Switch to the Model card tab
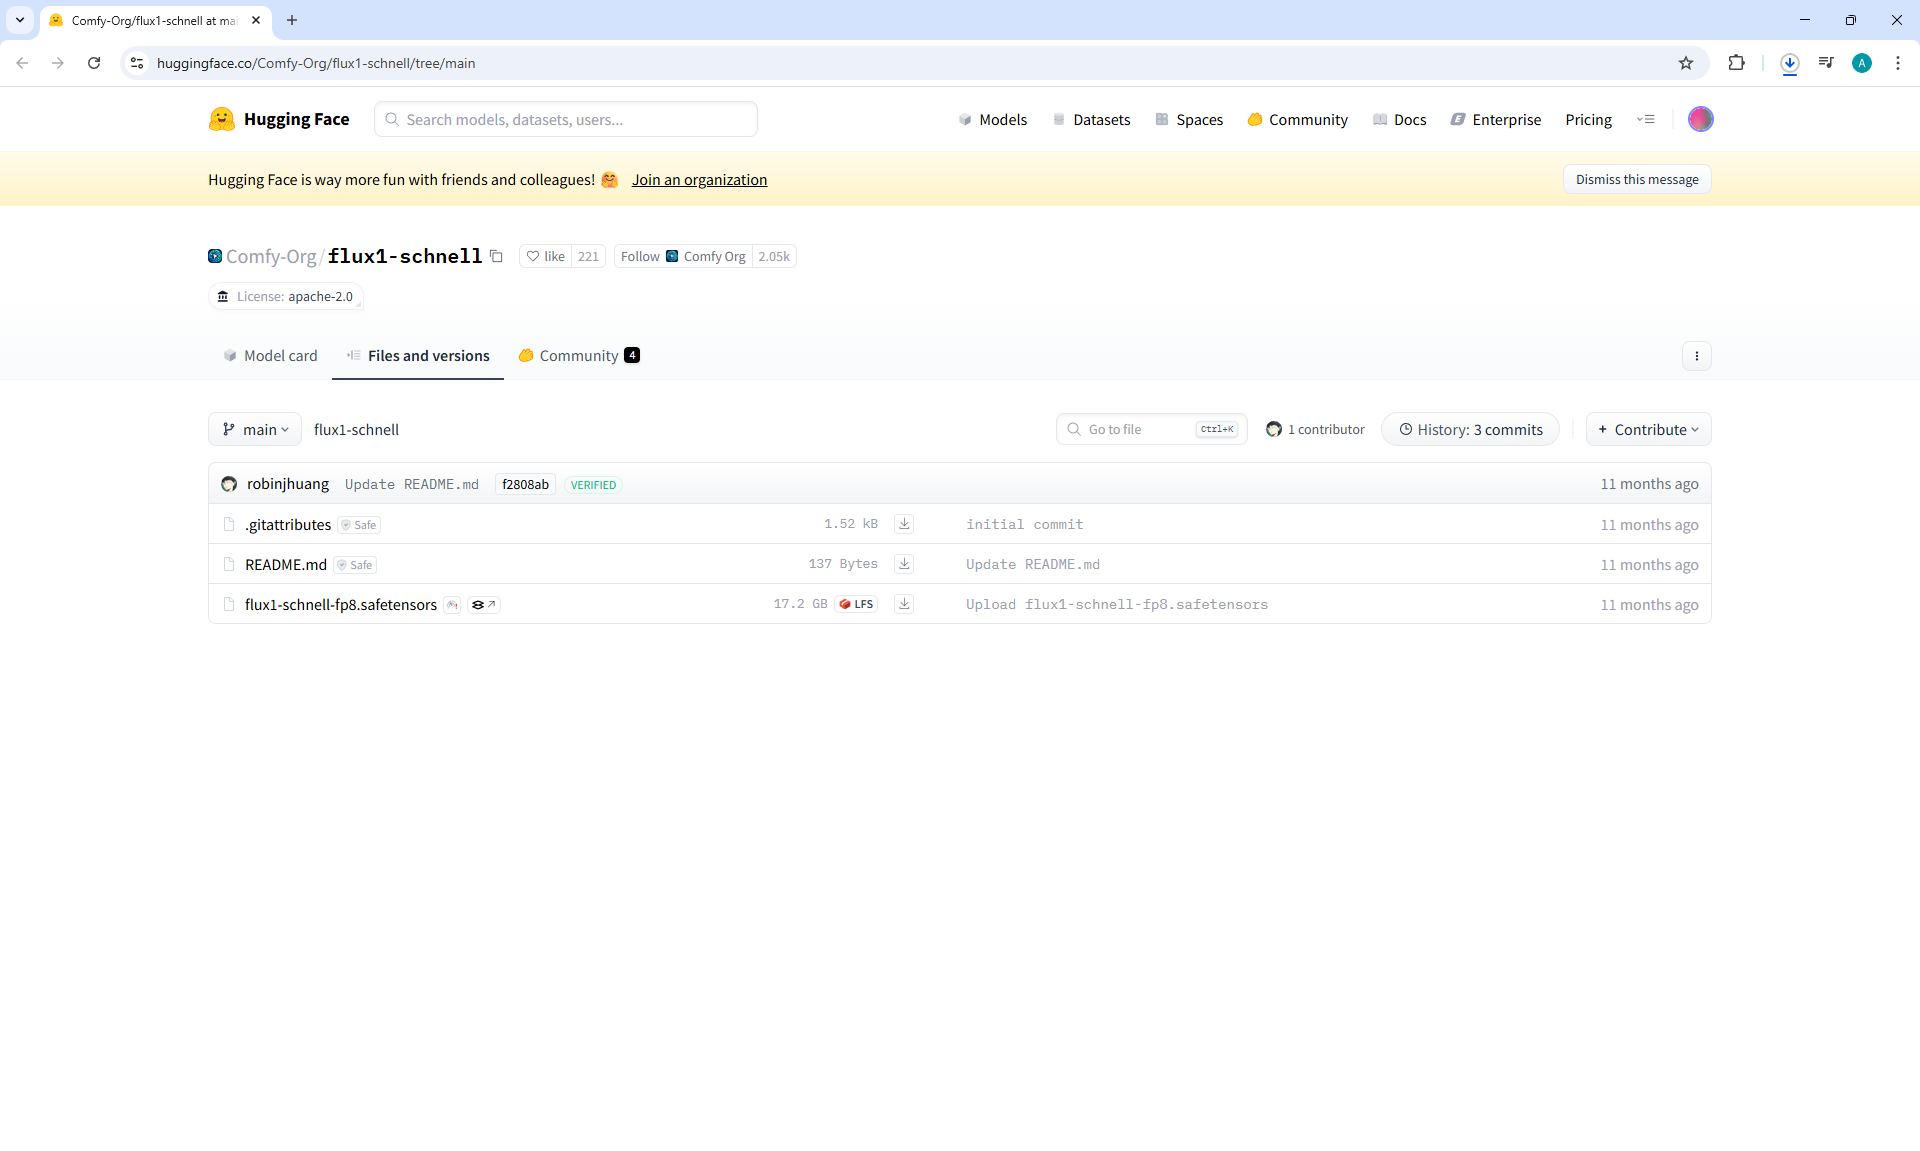Screen dimensions: 1920x1151 (270, 356)
